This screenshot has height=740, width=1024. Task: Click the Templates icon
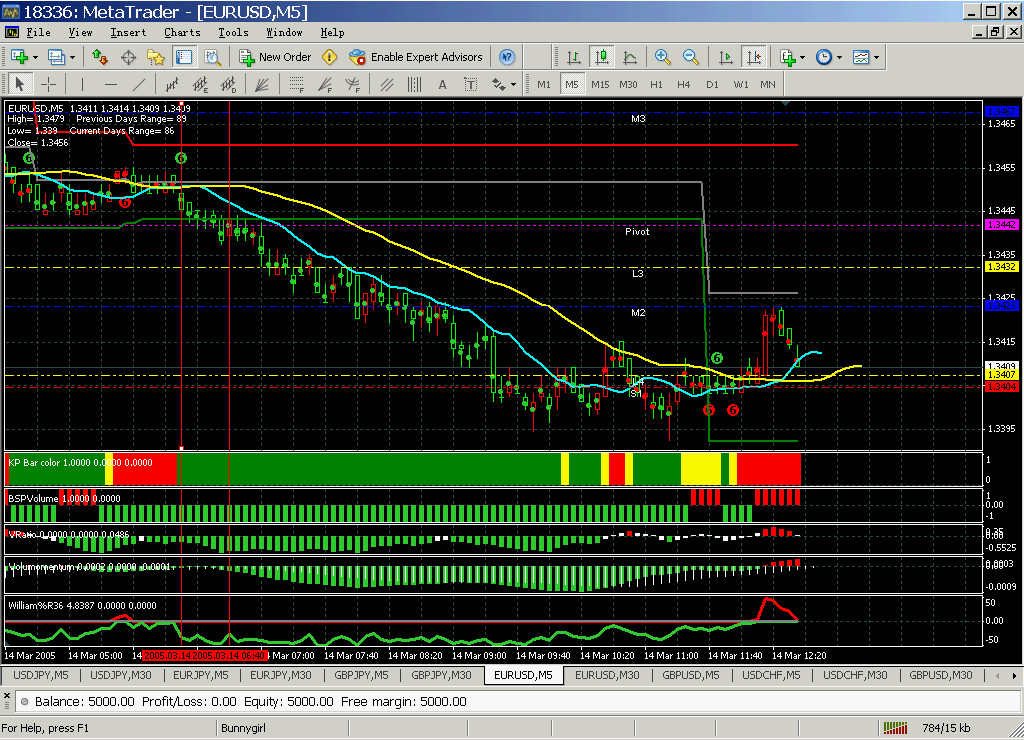coord(861,57)
